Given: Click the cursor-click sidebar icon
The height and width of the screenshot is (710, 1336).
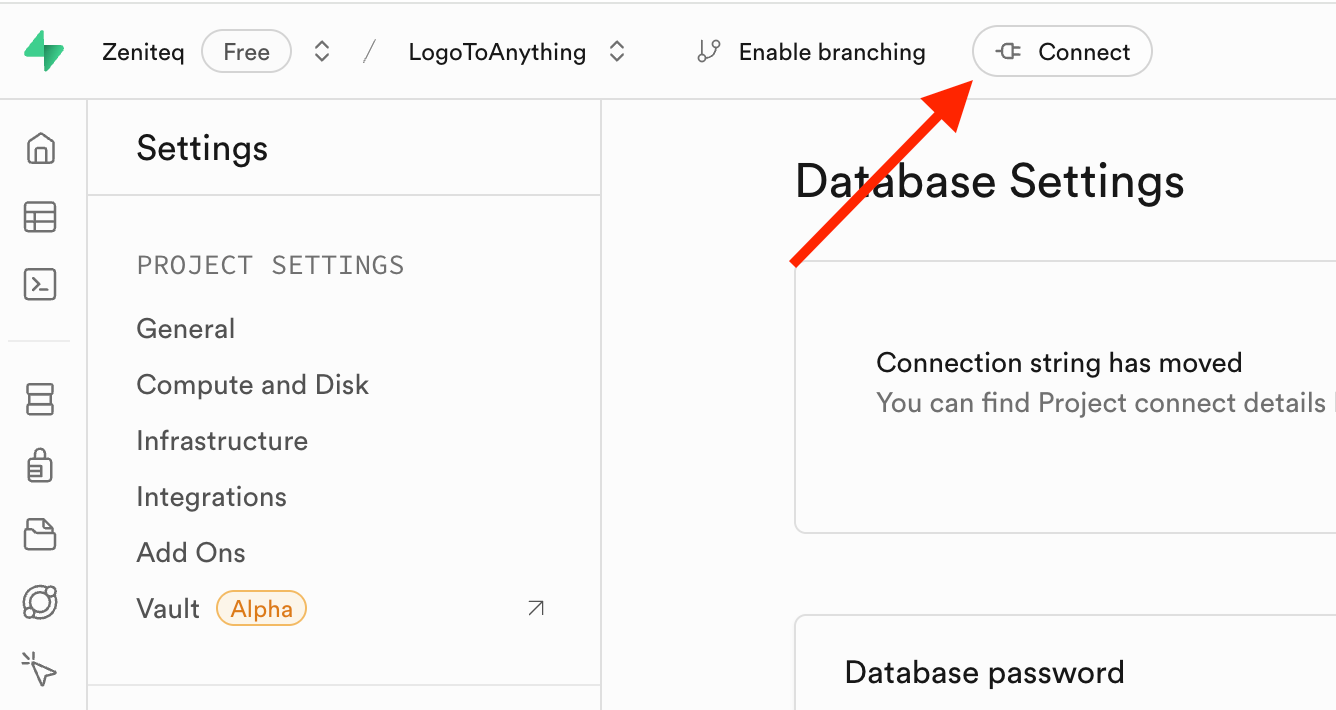Looking at the screenshot, I should [39, 670].
